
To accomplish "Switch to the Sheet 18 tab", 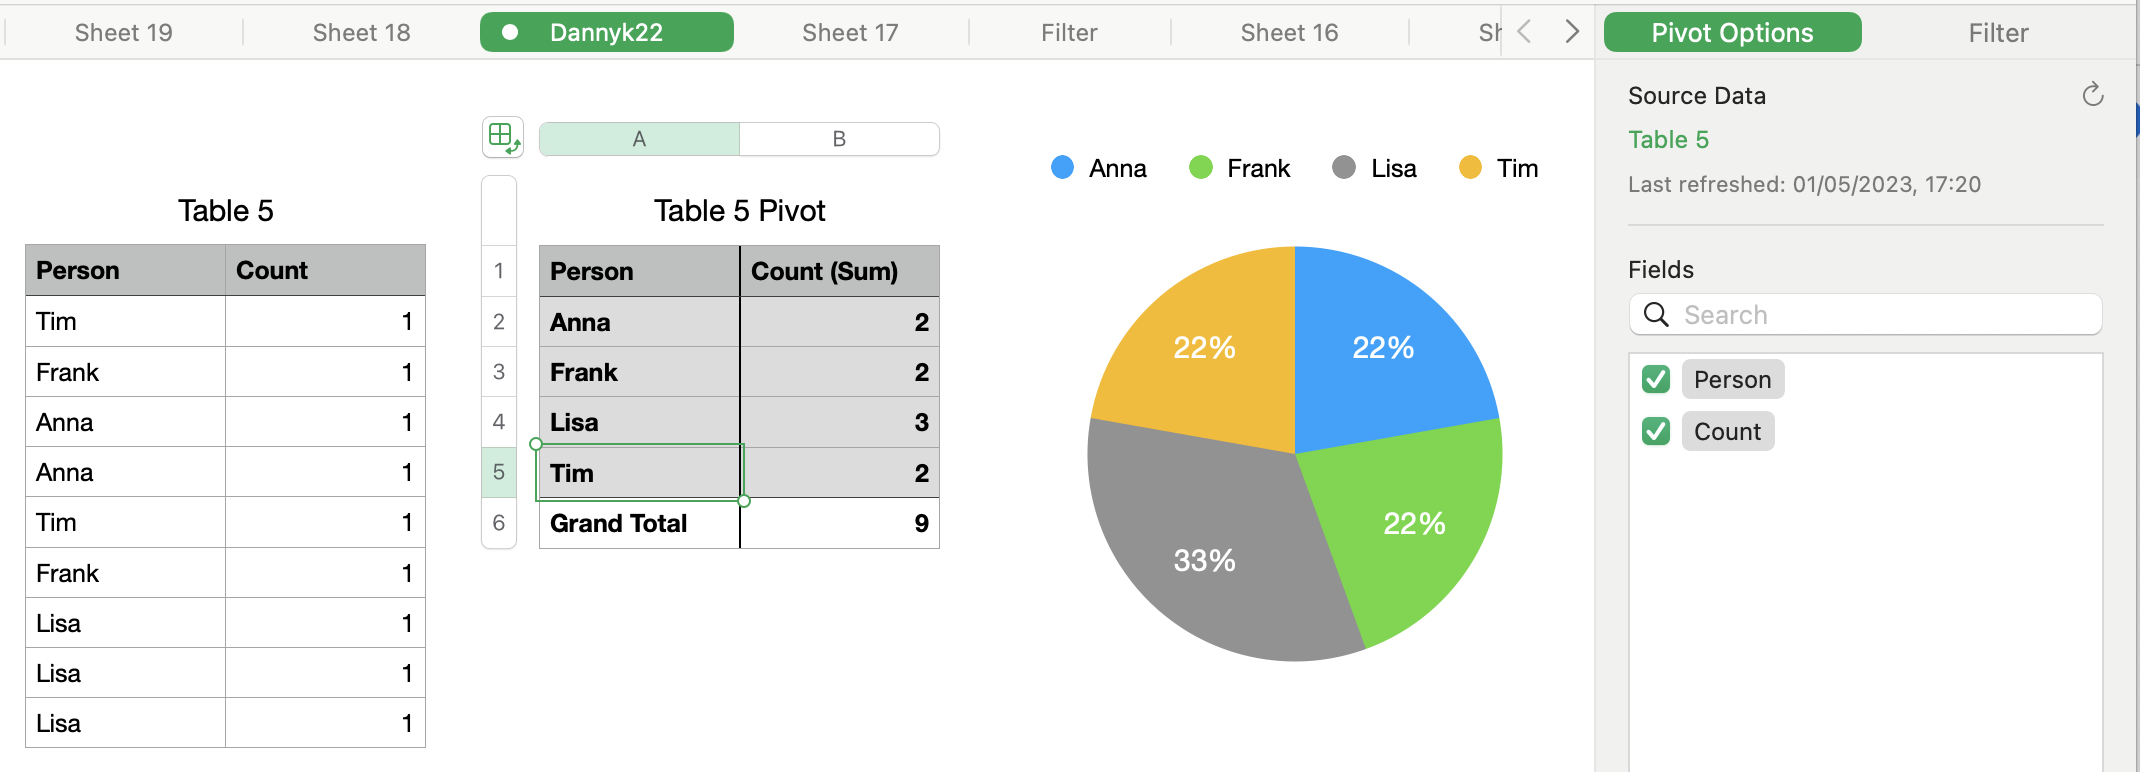I will click(x=361, y=33).
